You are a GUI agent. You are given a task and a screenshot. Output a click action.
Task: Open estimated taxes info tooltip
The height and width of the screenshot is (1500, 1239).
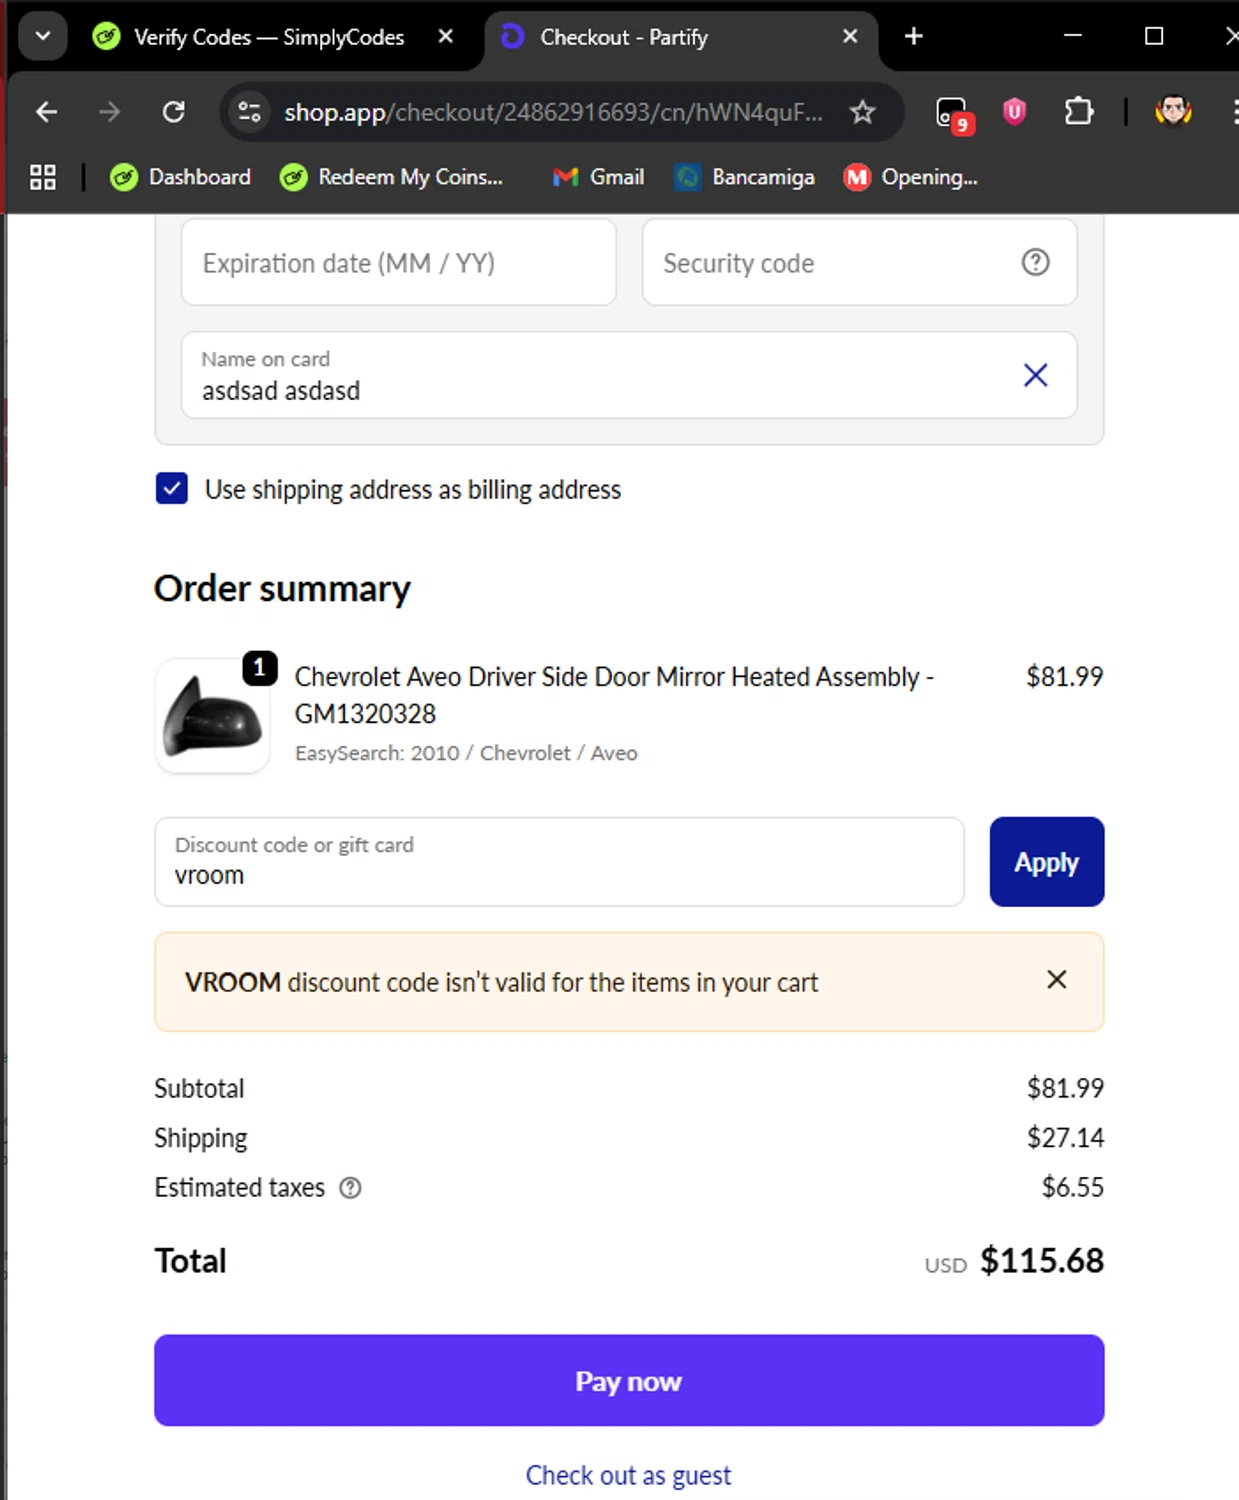(350, 1188)
